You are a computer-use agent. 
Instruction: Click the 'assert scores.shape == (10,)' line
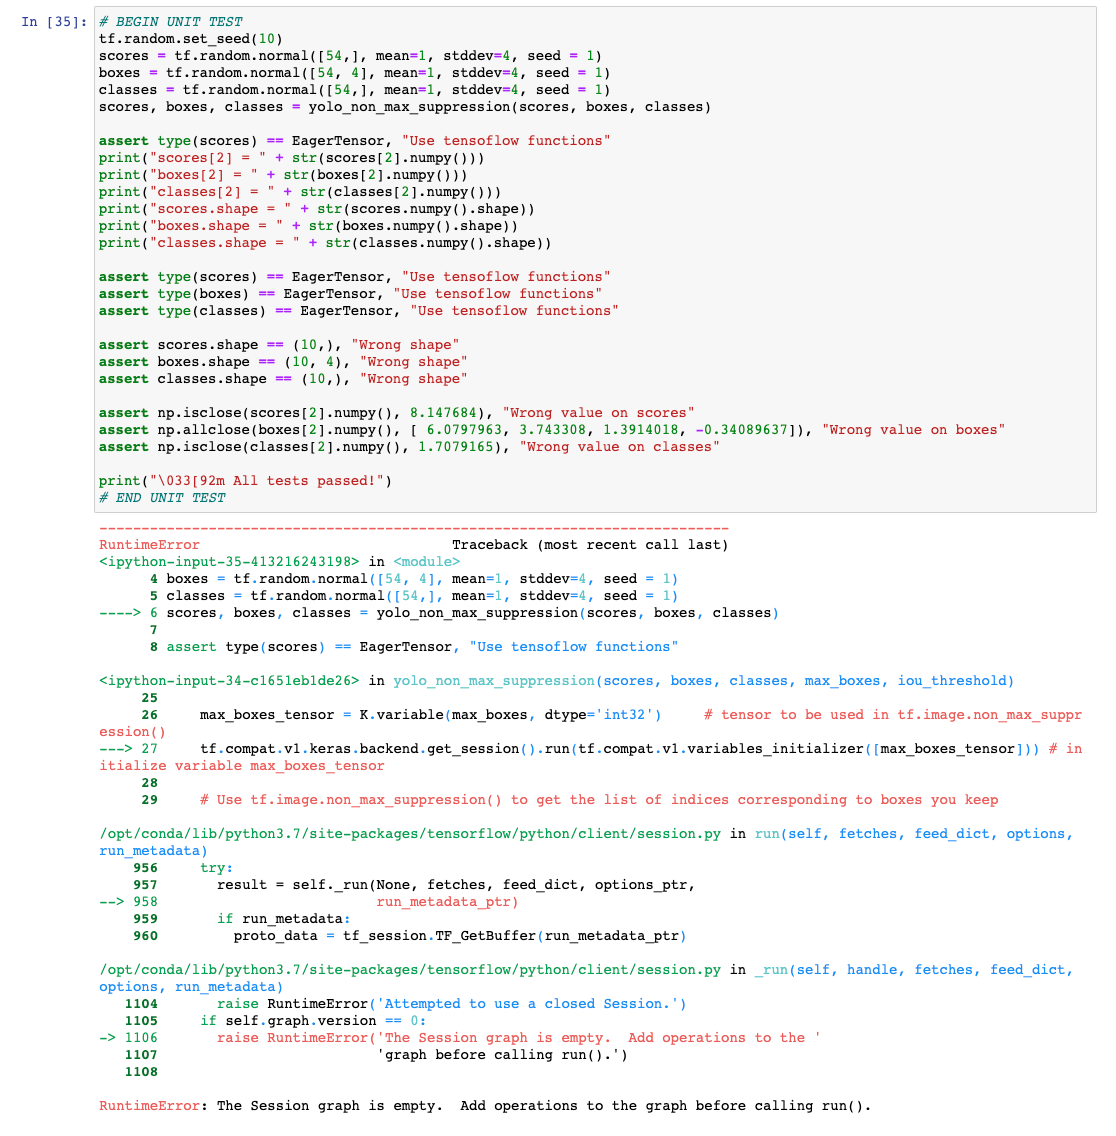coord(279,345)
